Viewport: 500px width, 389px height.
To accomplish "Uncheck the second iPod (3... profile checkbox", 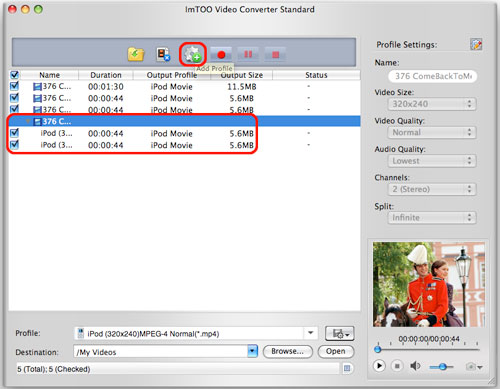I will point(14,145).
